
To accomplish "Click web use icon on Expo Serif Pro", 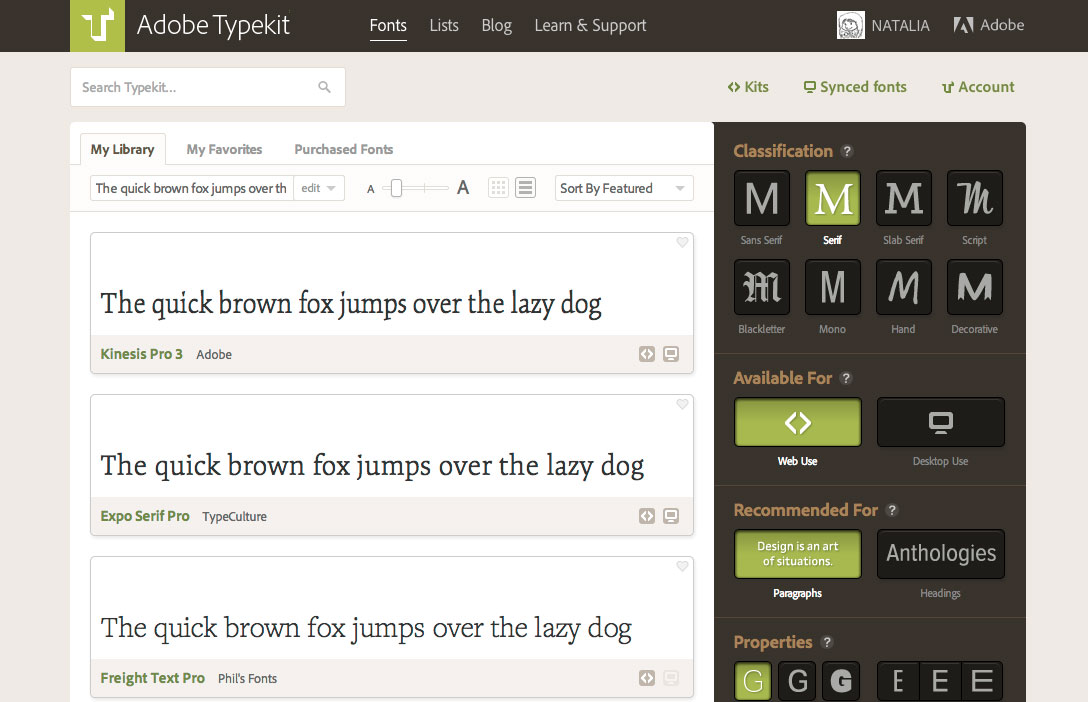I will tap(647, 516).
